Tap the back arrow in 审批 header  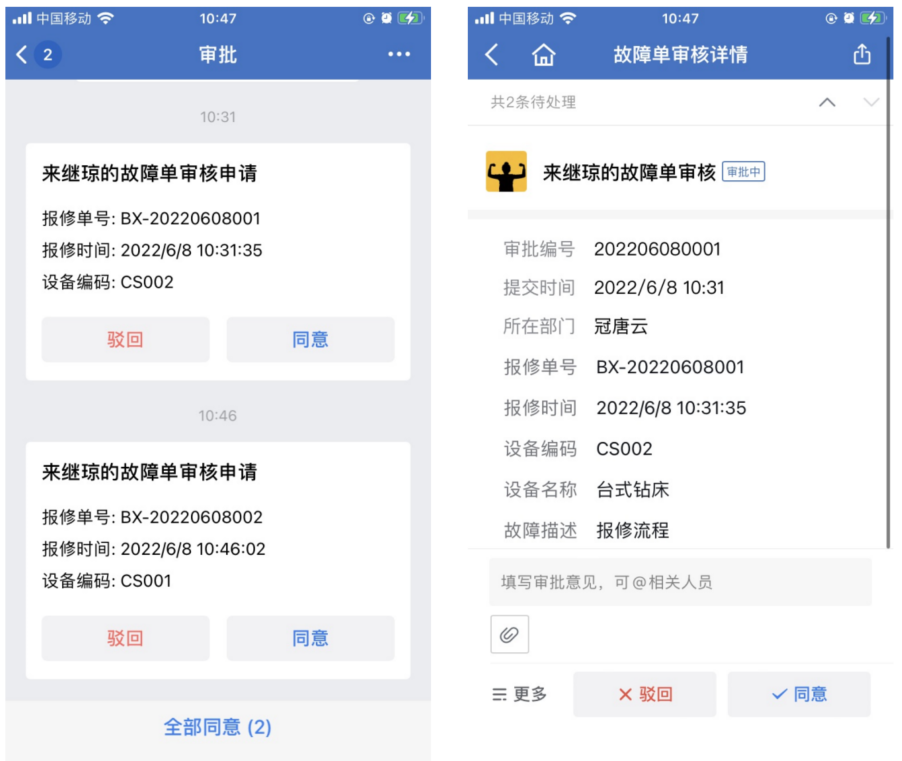click(x=21, y=55)
